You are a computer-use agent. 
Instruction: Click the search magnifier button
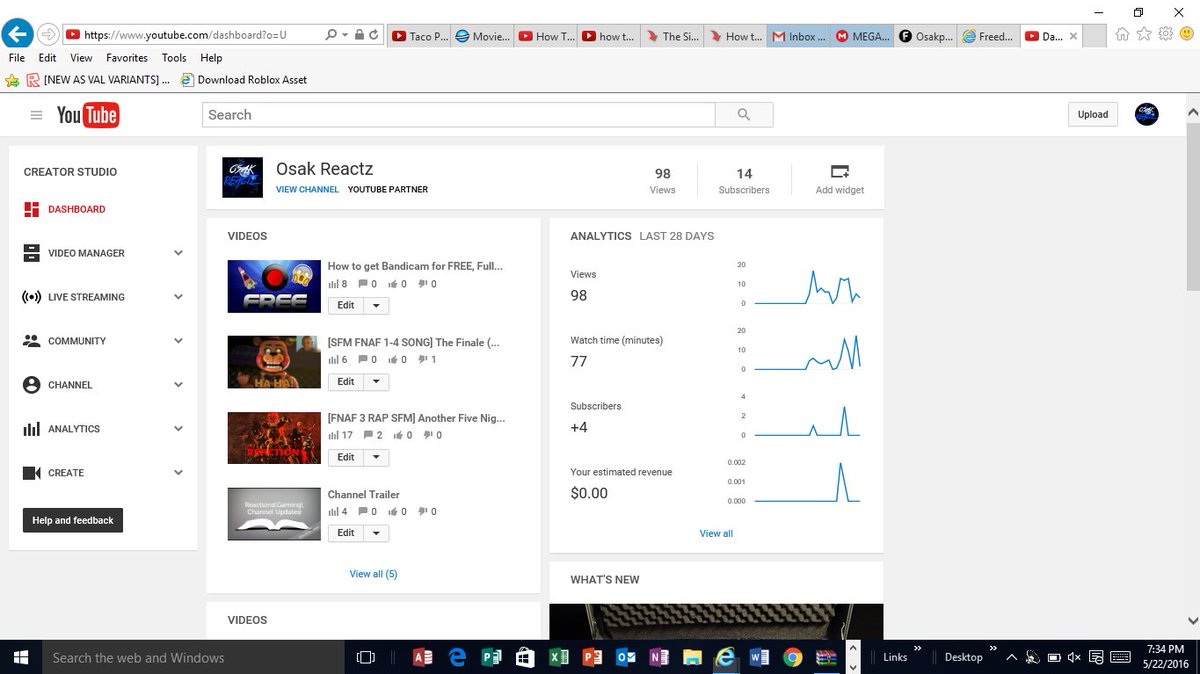click(x=744, y=115)
